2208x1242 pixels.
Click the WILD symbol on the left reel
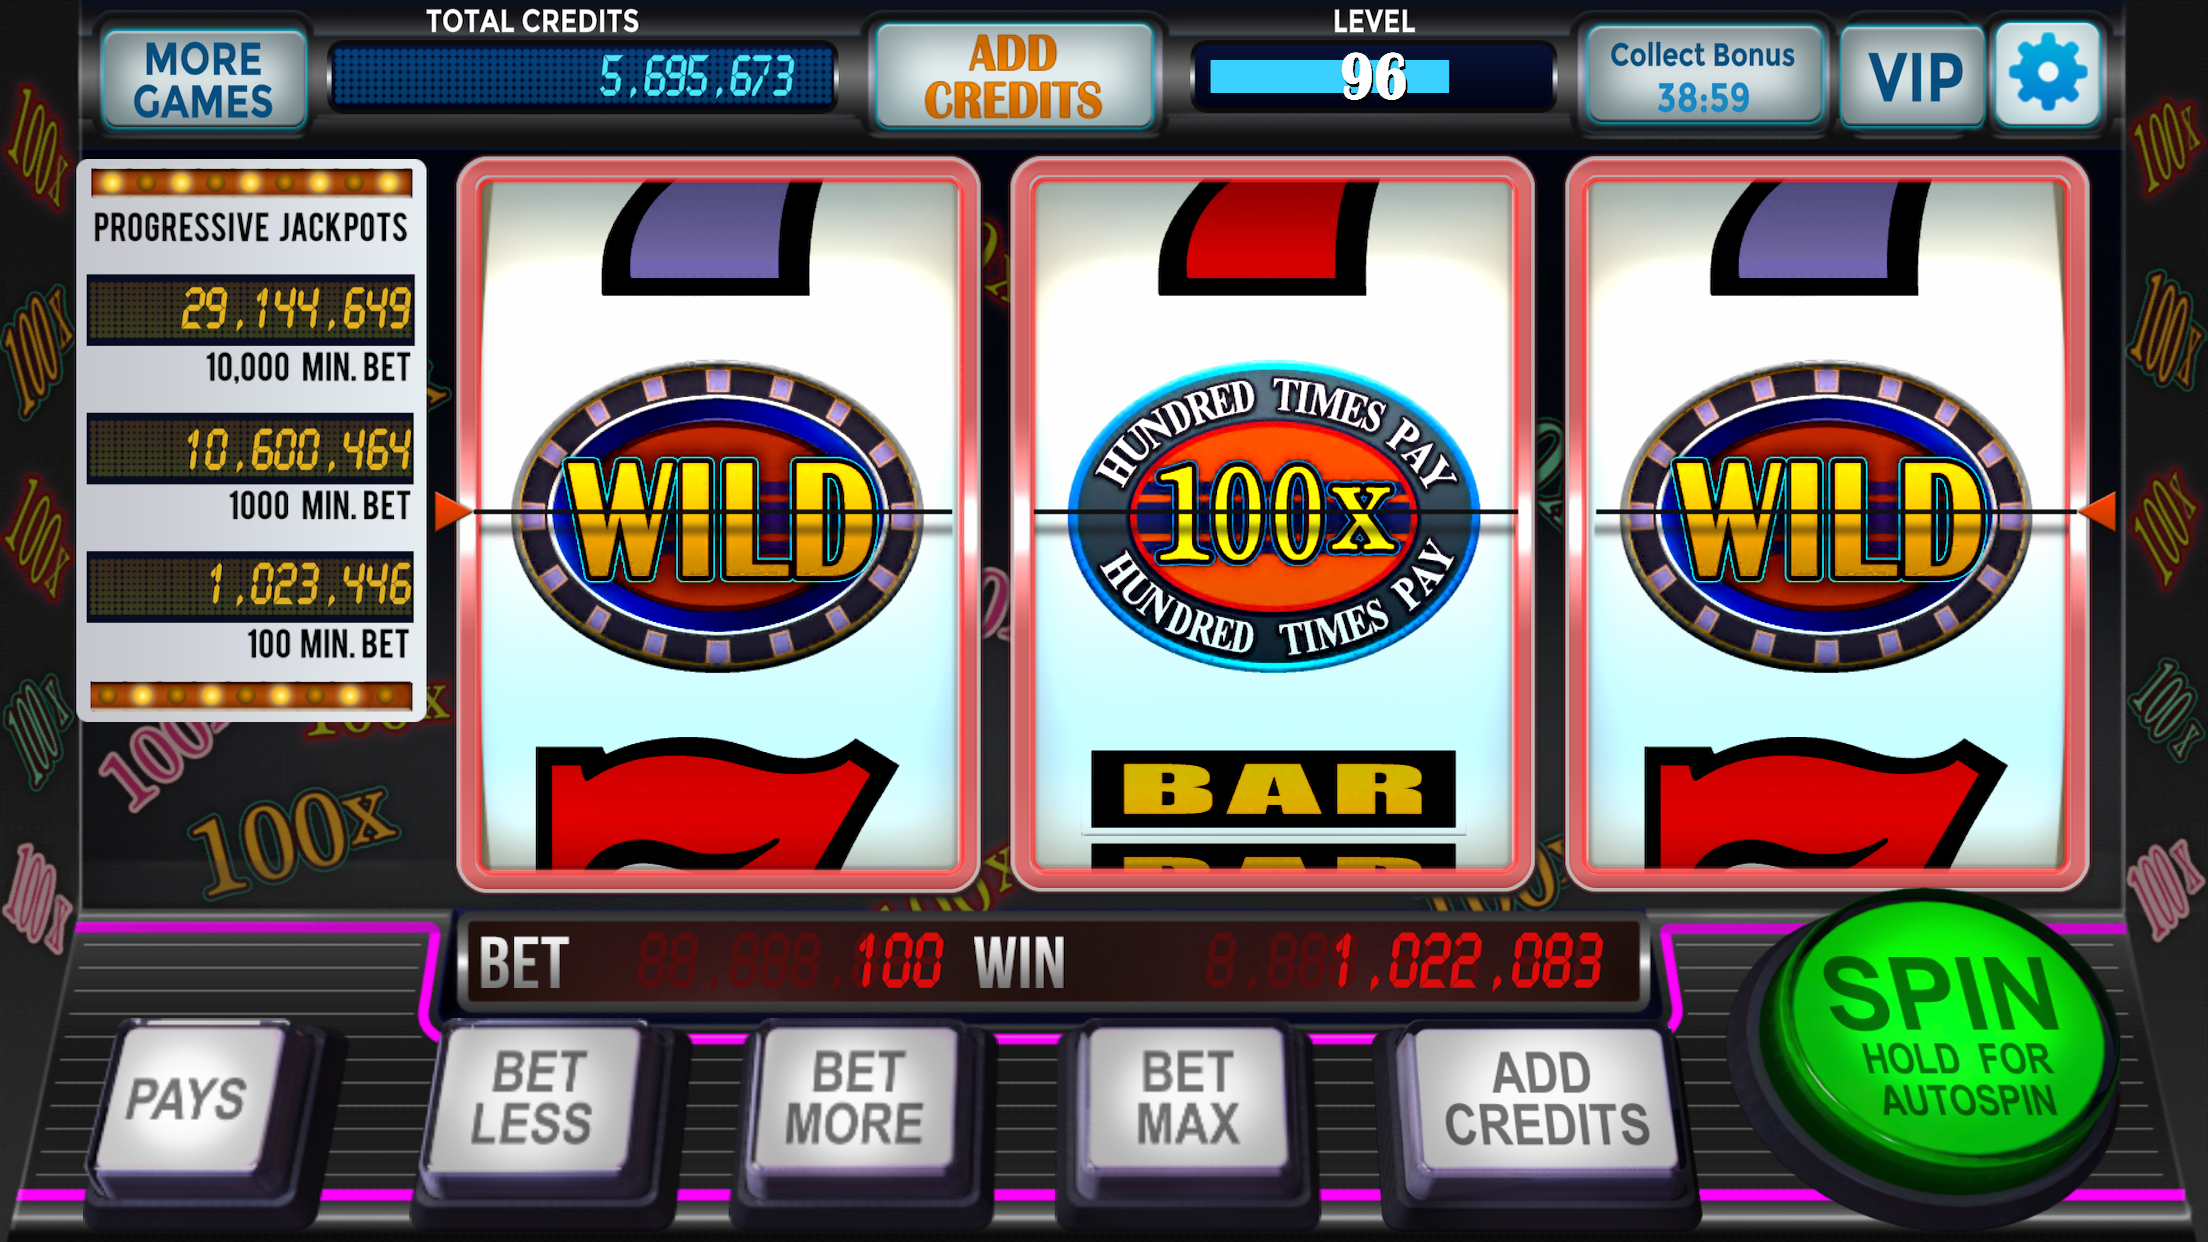click(x=717, y=515)
